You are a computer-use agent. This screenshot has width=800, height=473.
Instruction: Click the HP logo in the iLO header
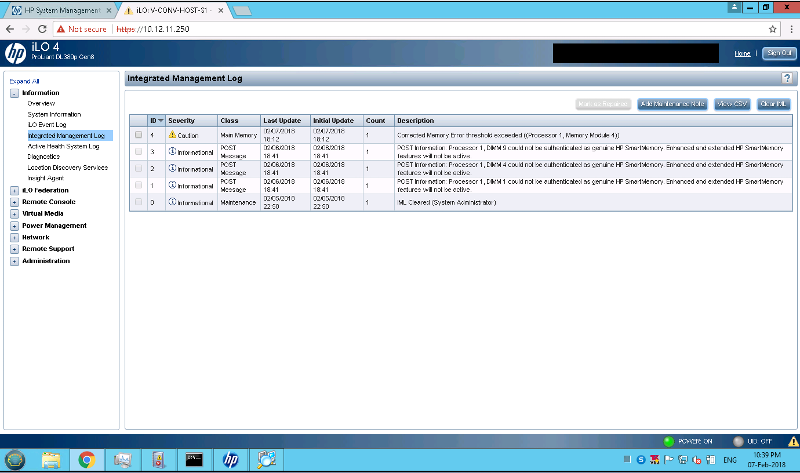15,53
